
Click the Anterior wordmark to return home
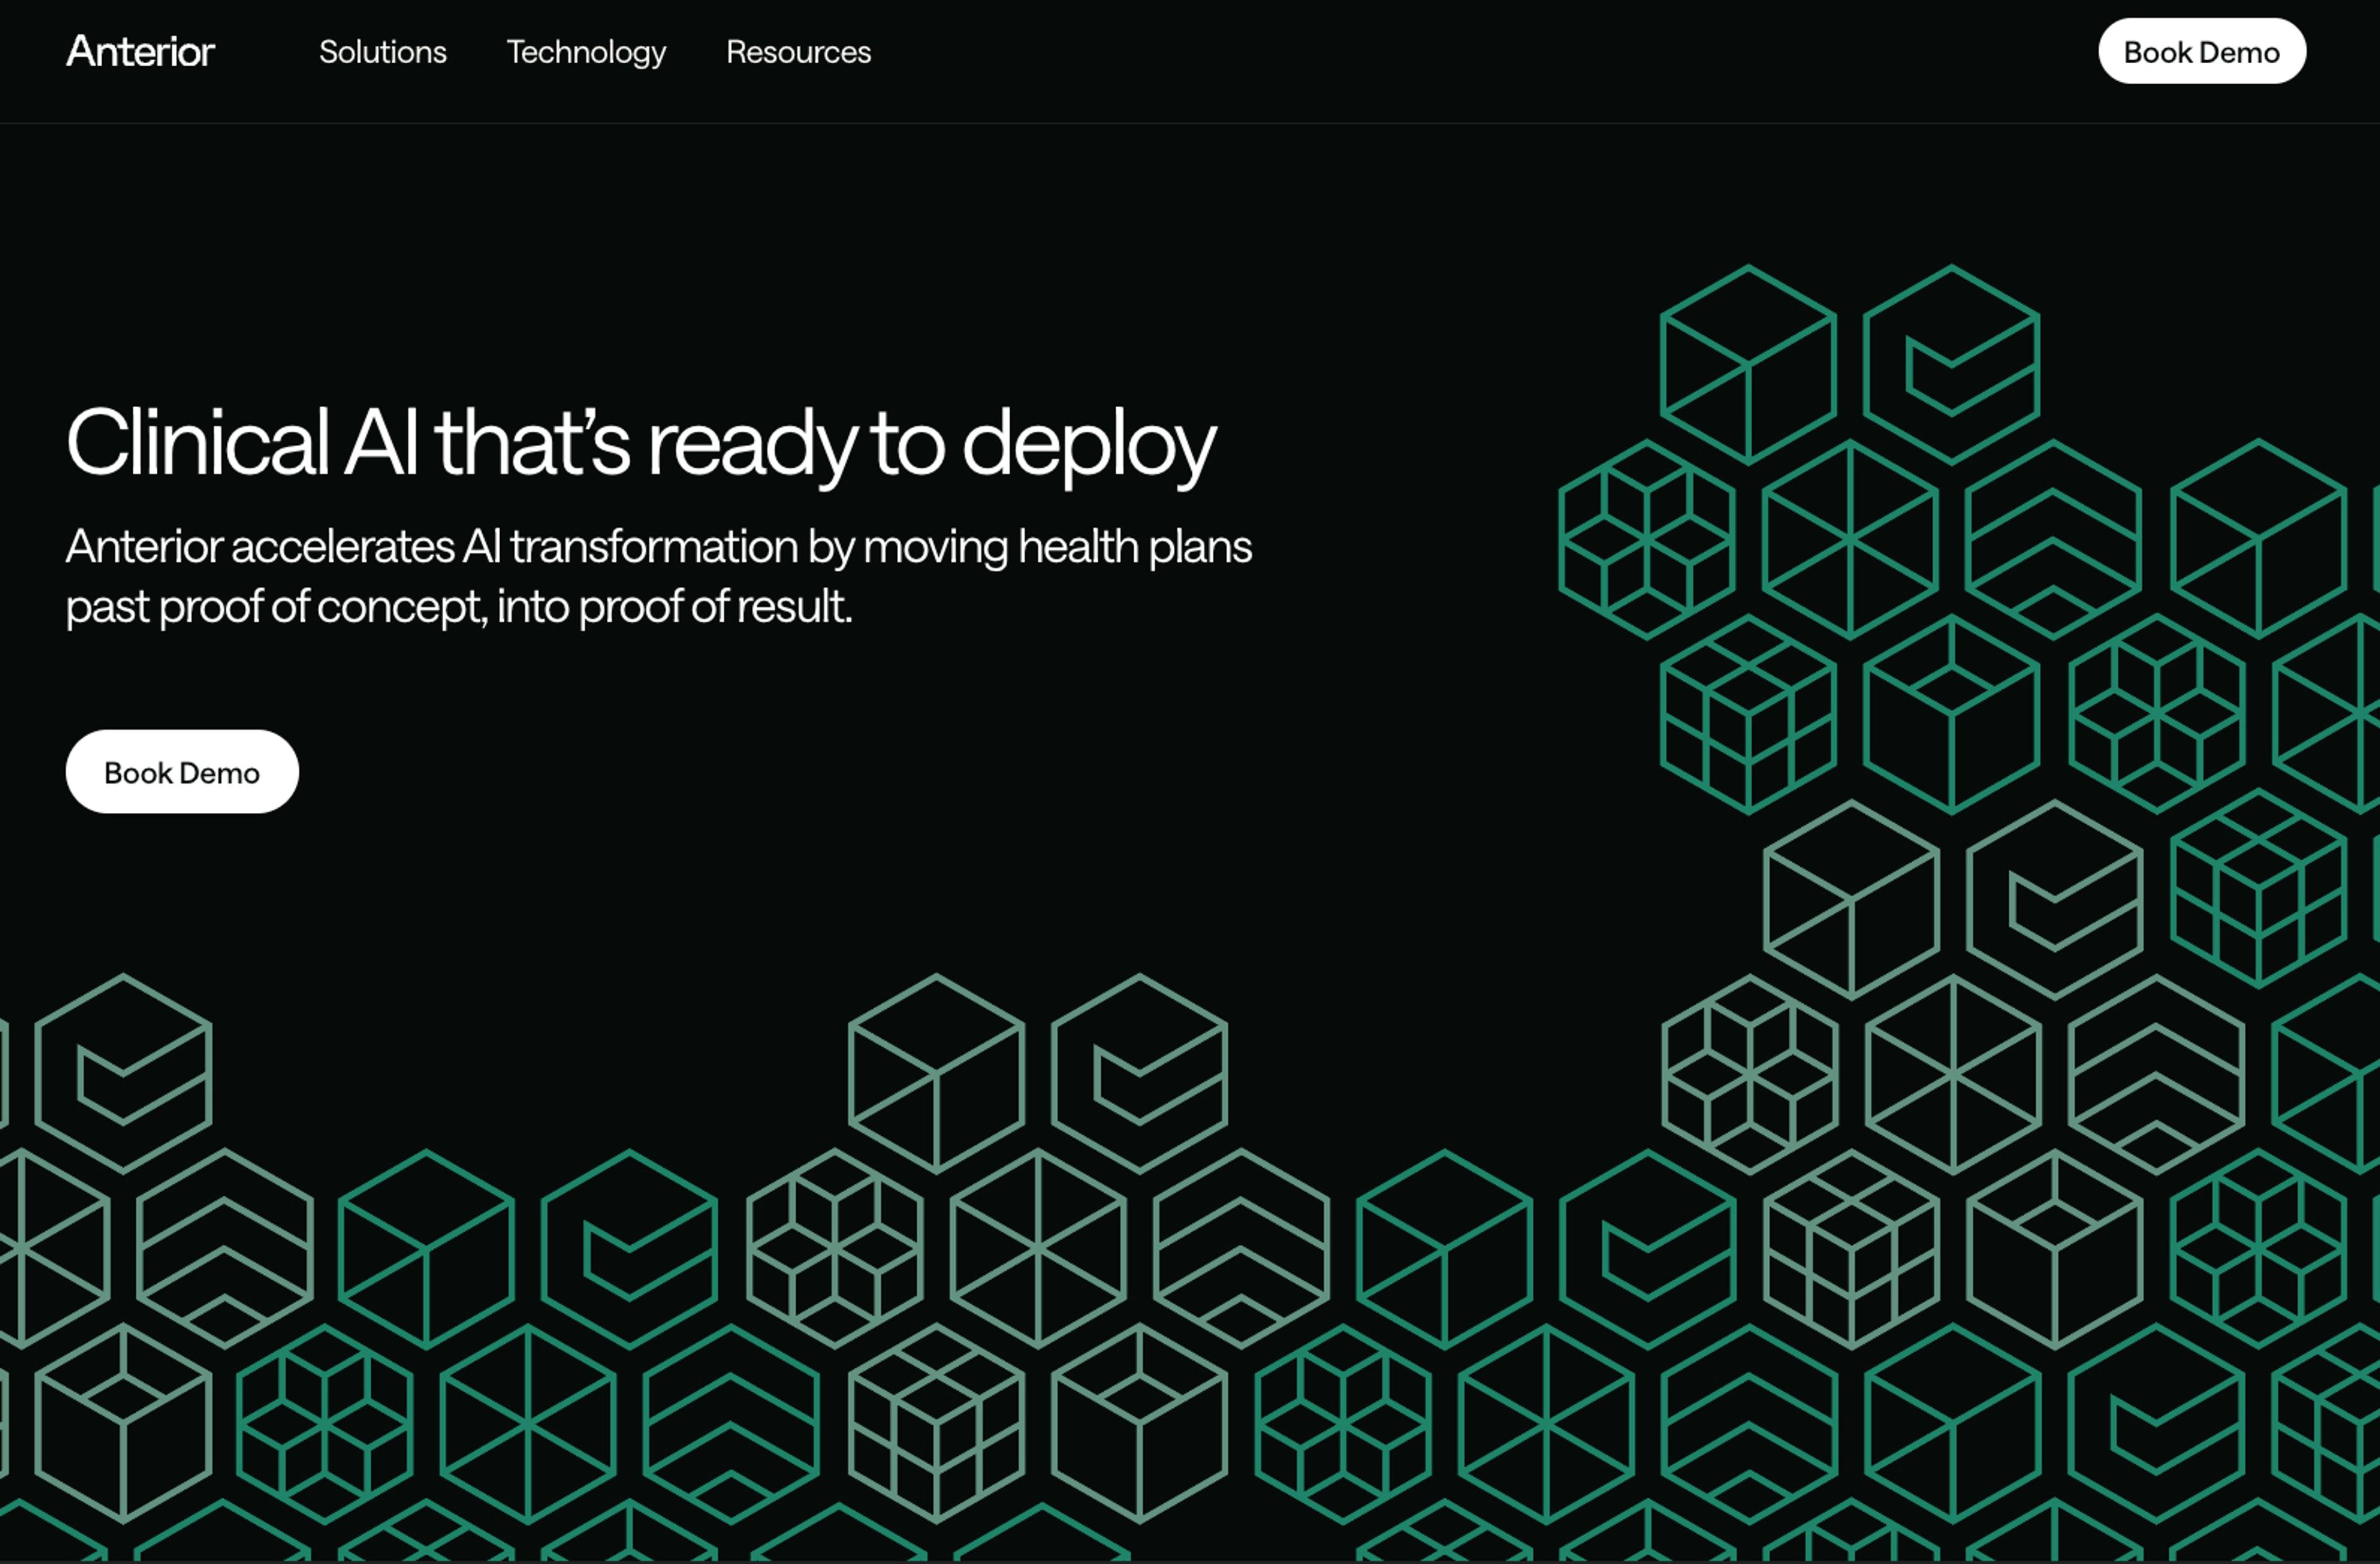tap(140, 51)
